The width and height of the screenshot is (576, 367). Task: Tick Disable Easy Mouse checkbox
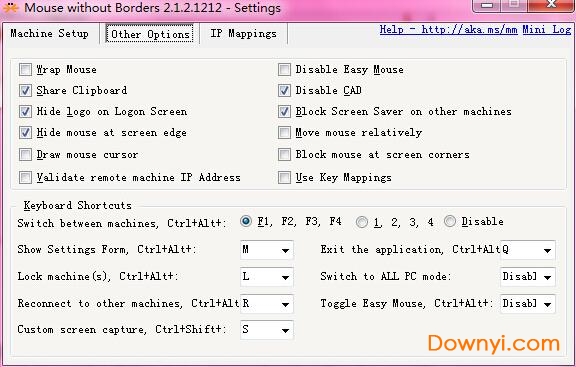(284, 69)
